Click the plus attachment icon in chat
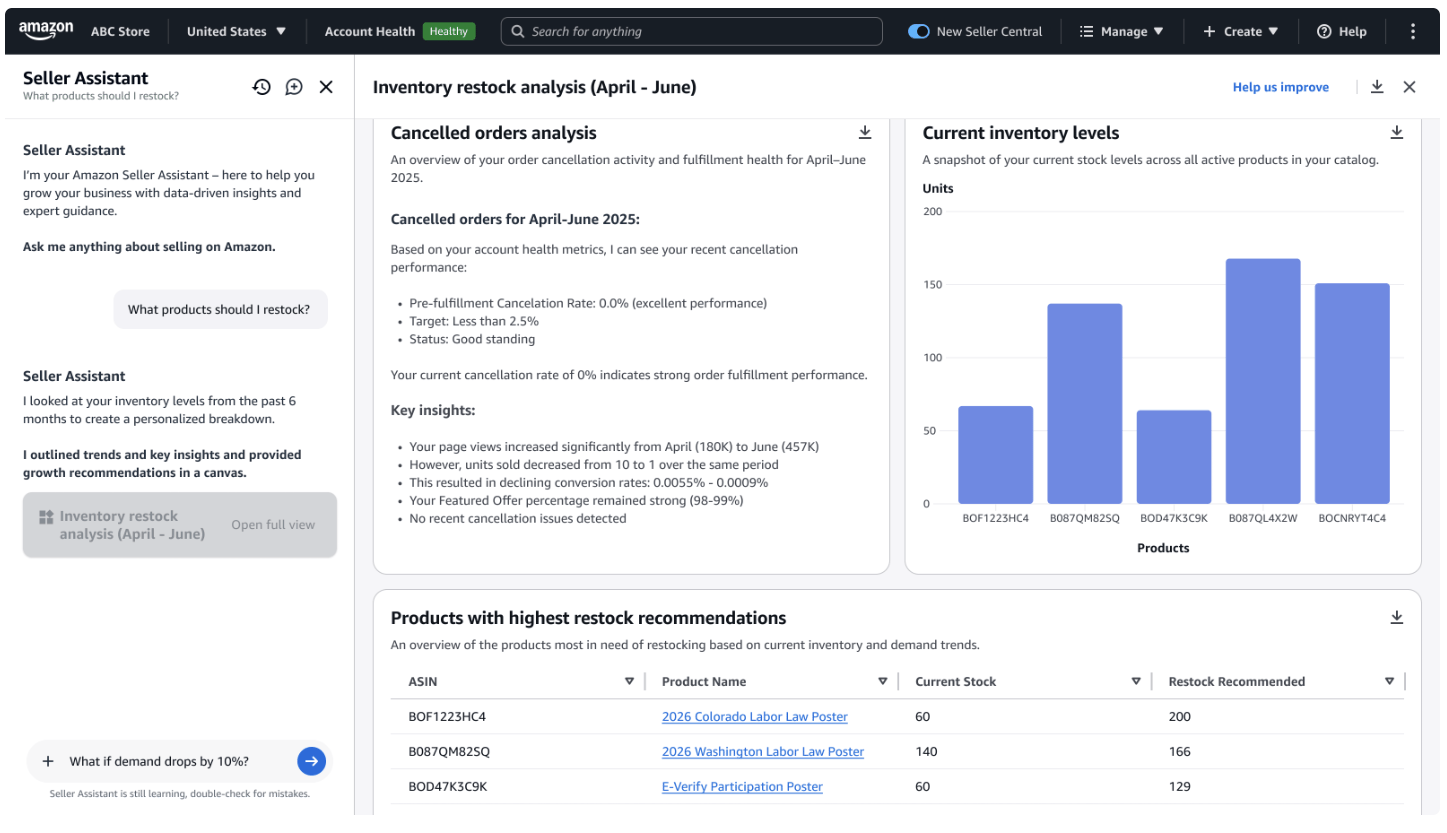The height and width of the screenshot is (833, 1447). pos(48,761)
